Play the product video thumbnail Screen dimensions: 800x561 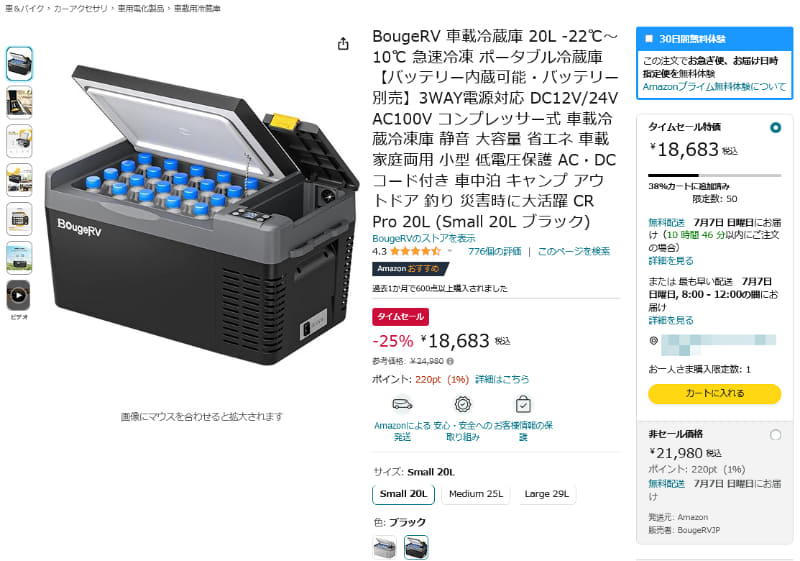(x=19, y=295)
